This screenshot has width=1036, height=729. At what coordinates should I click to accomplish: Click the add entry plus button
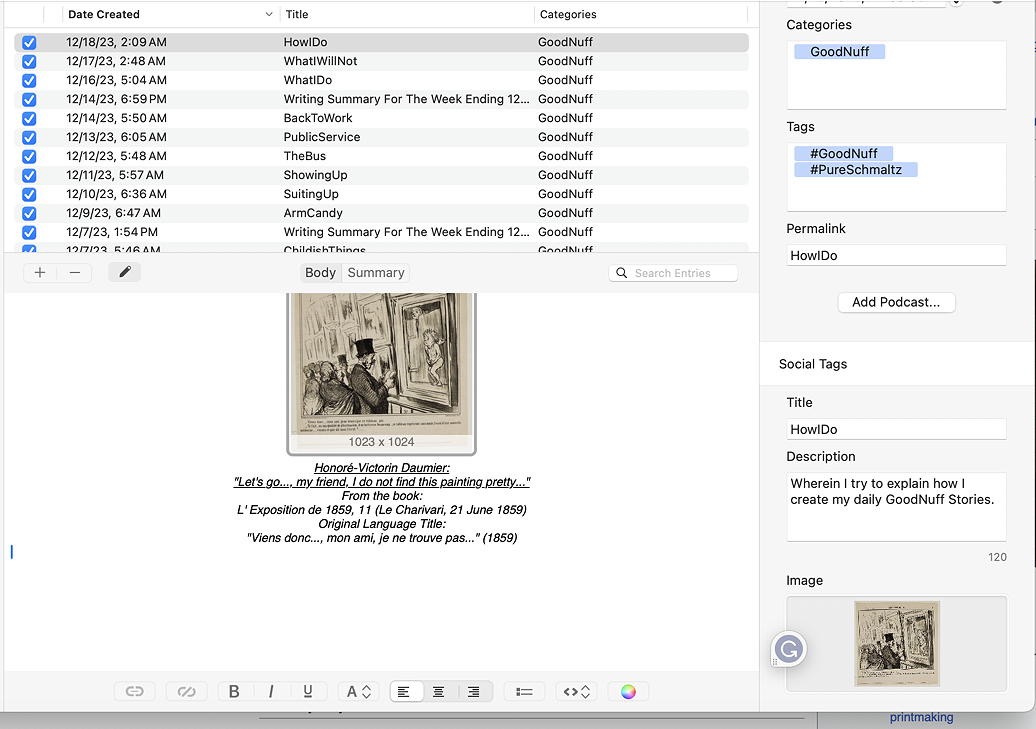pyautogui.click(x=40, y=272)
